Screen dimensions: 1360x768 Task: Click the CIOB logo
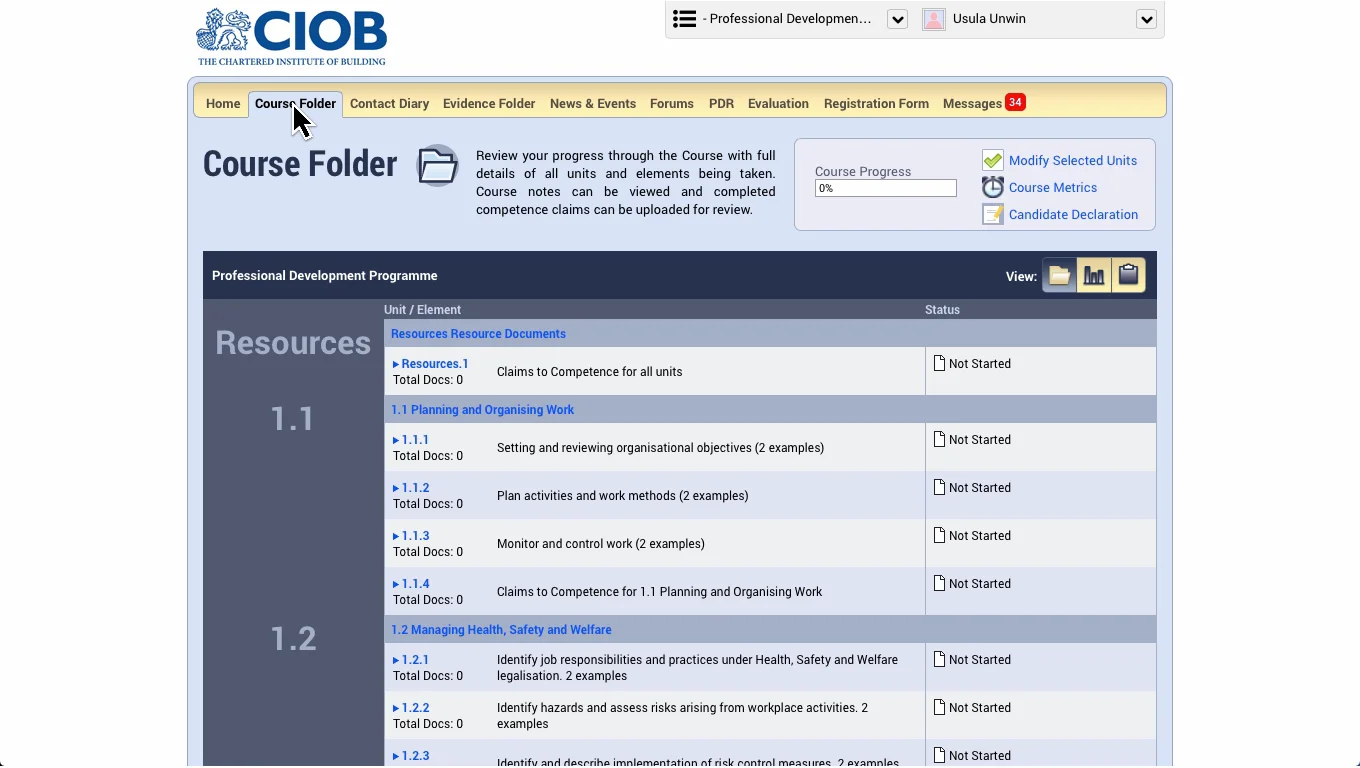[x=291, y=37]
